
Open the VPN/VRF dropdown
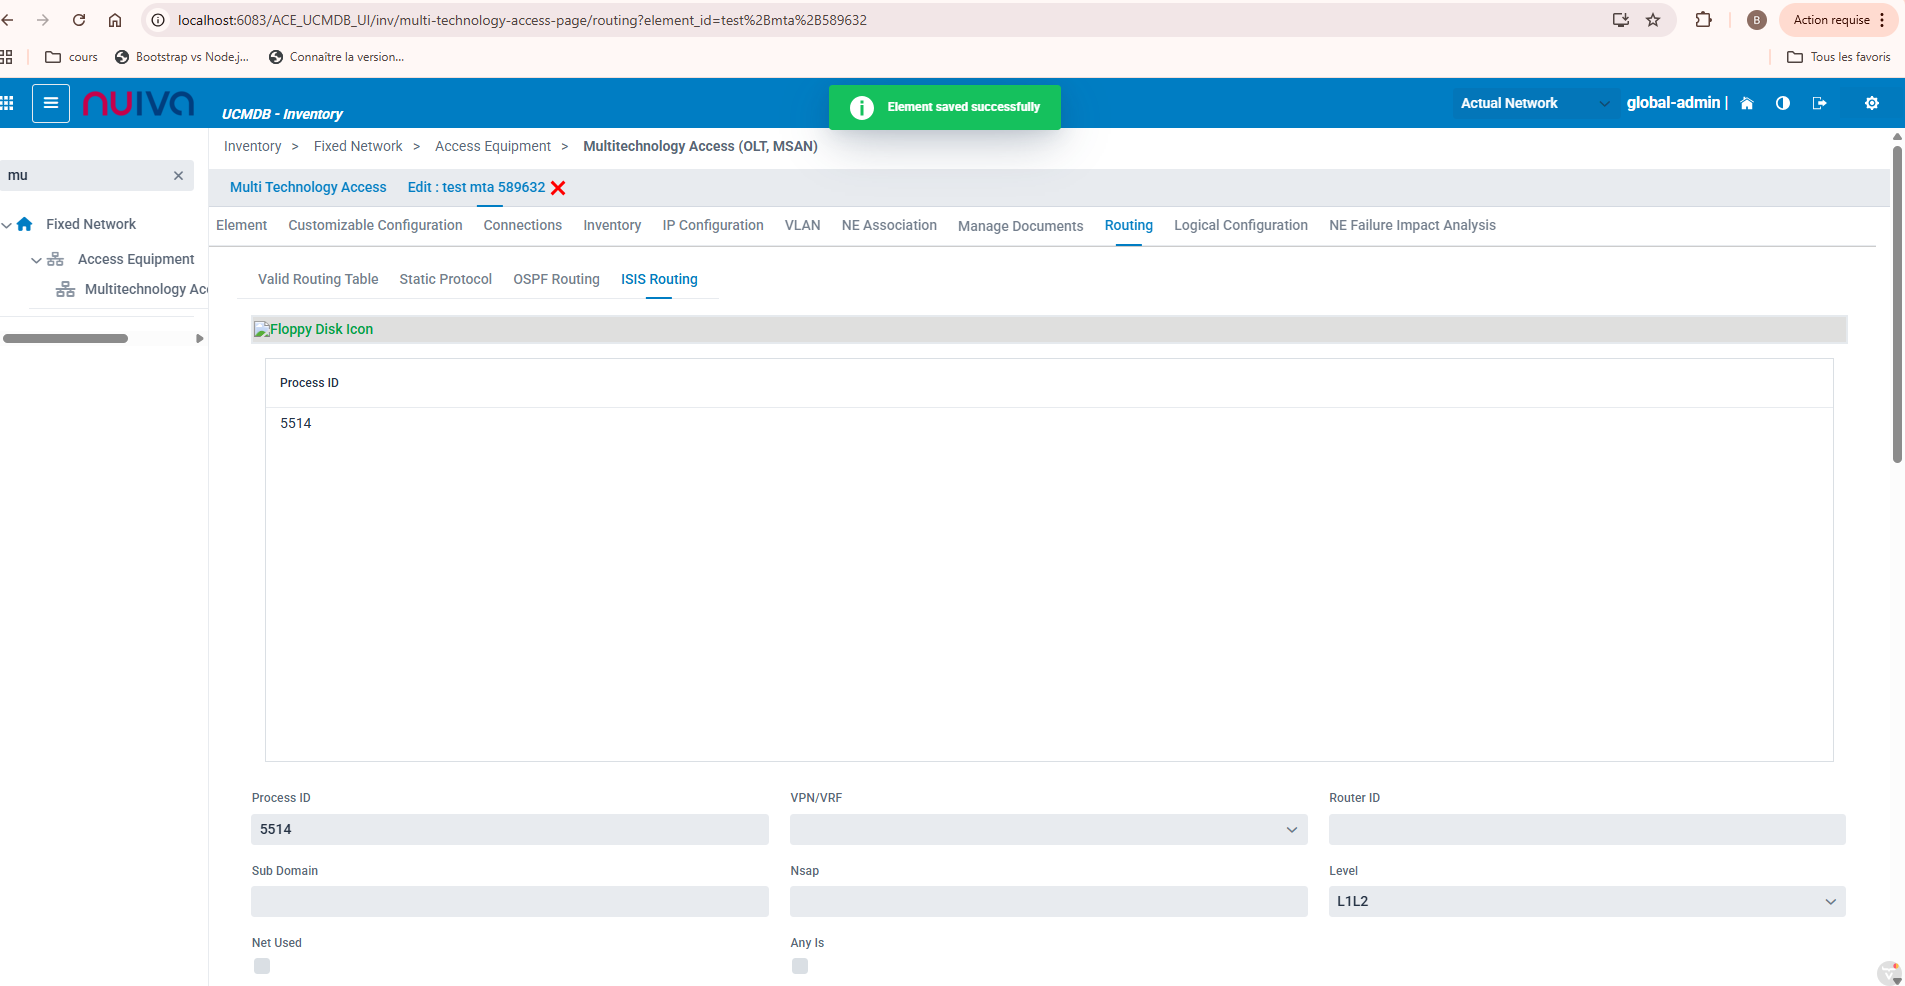click(x=1048, y=829)
